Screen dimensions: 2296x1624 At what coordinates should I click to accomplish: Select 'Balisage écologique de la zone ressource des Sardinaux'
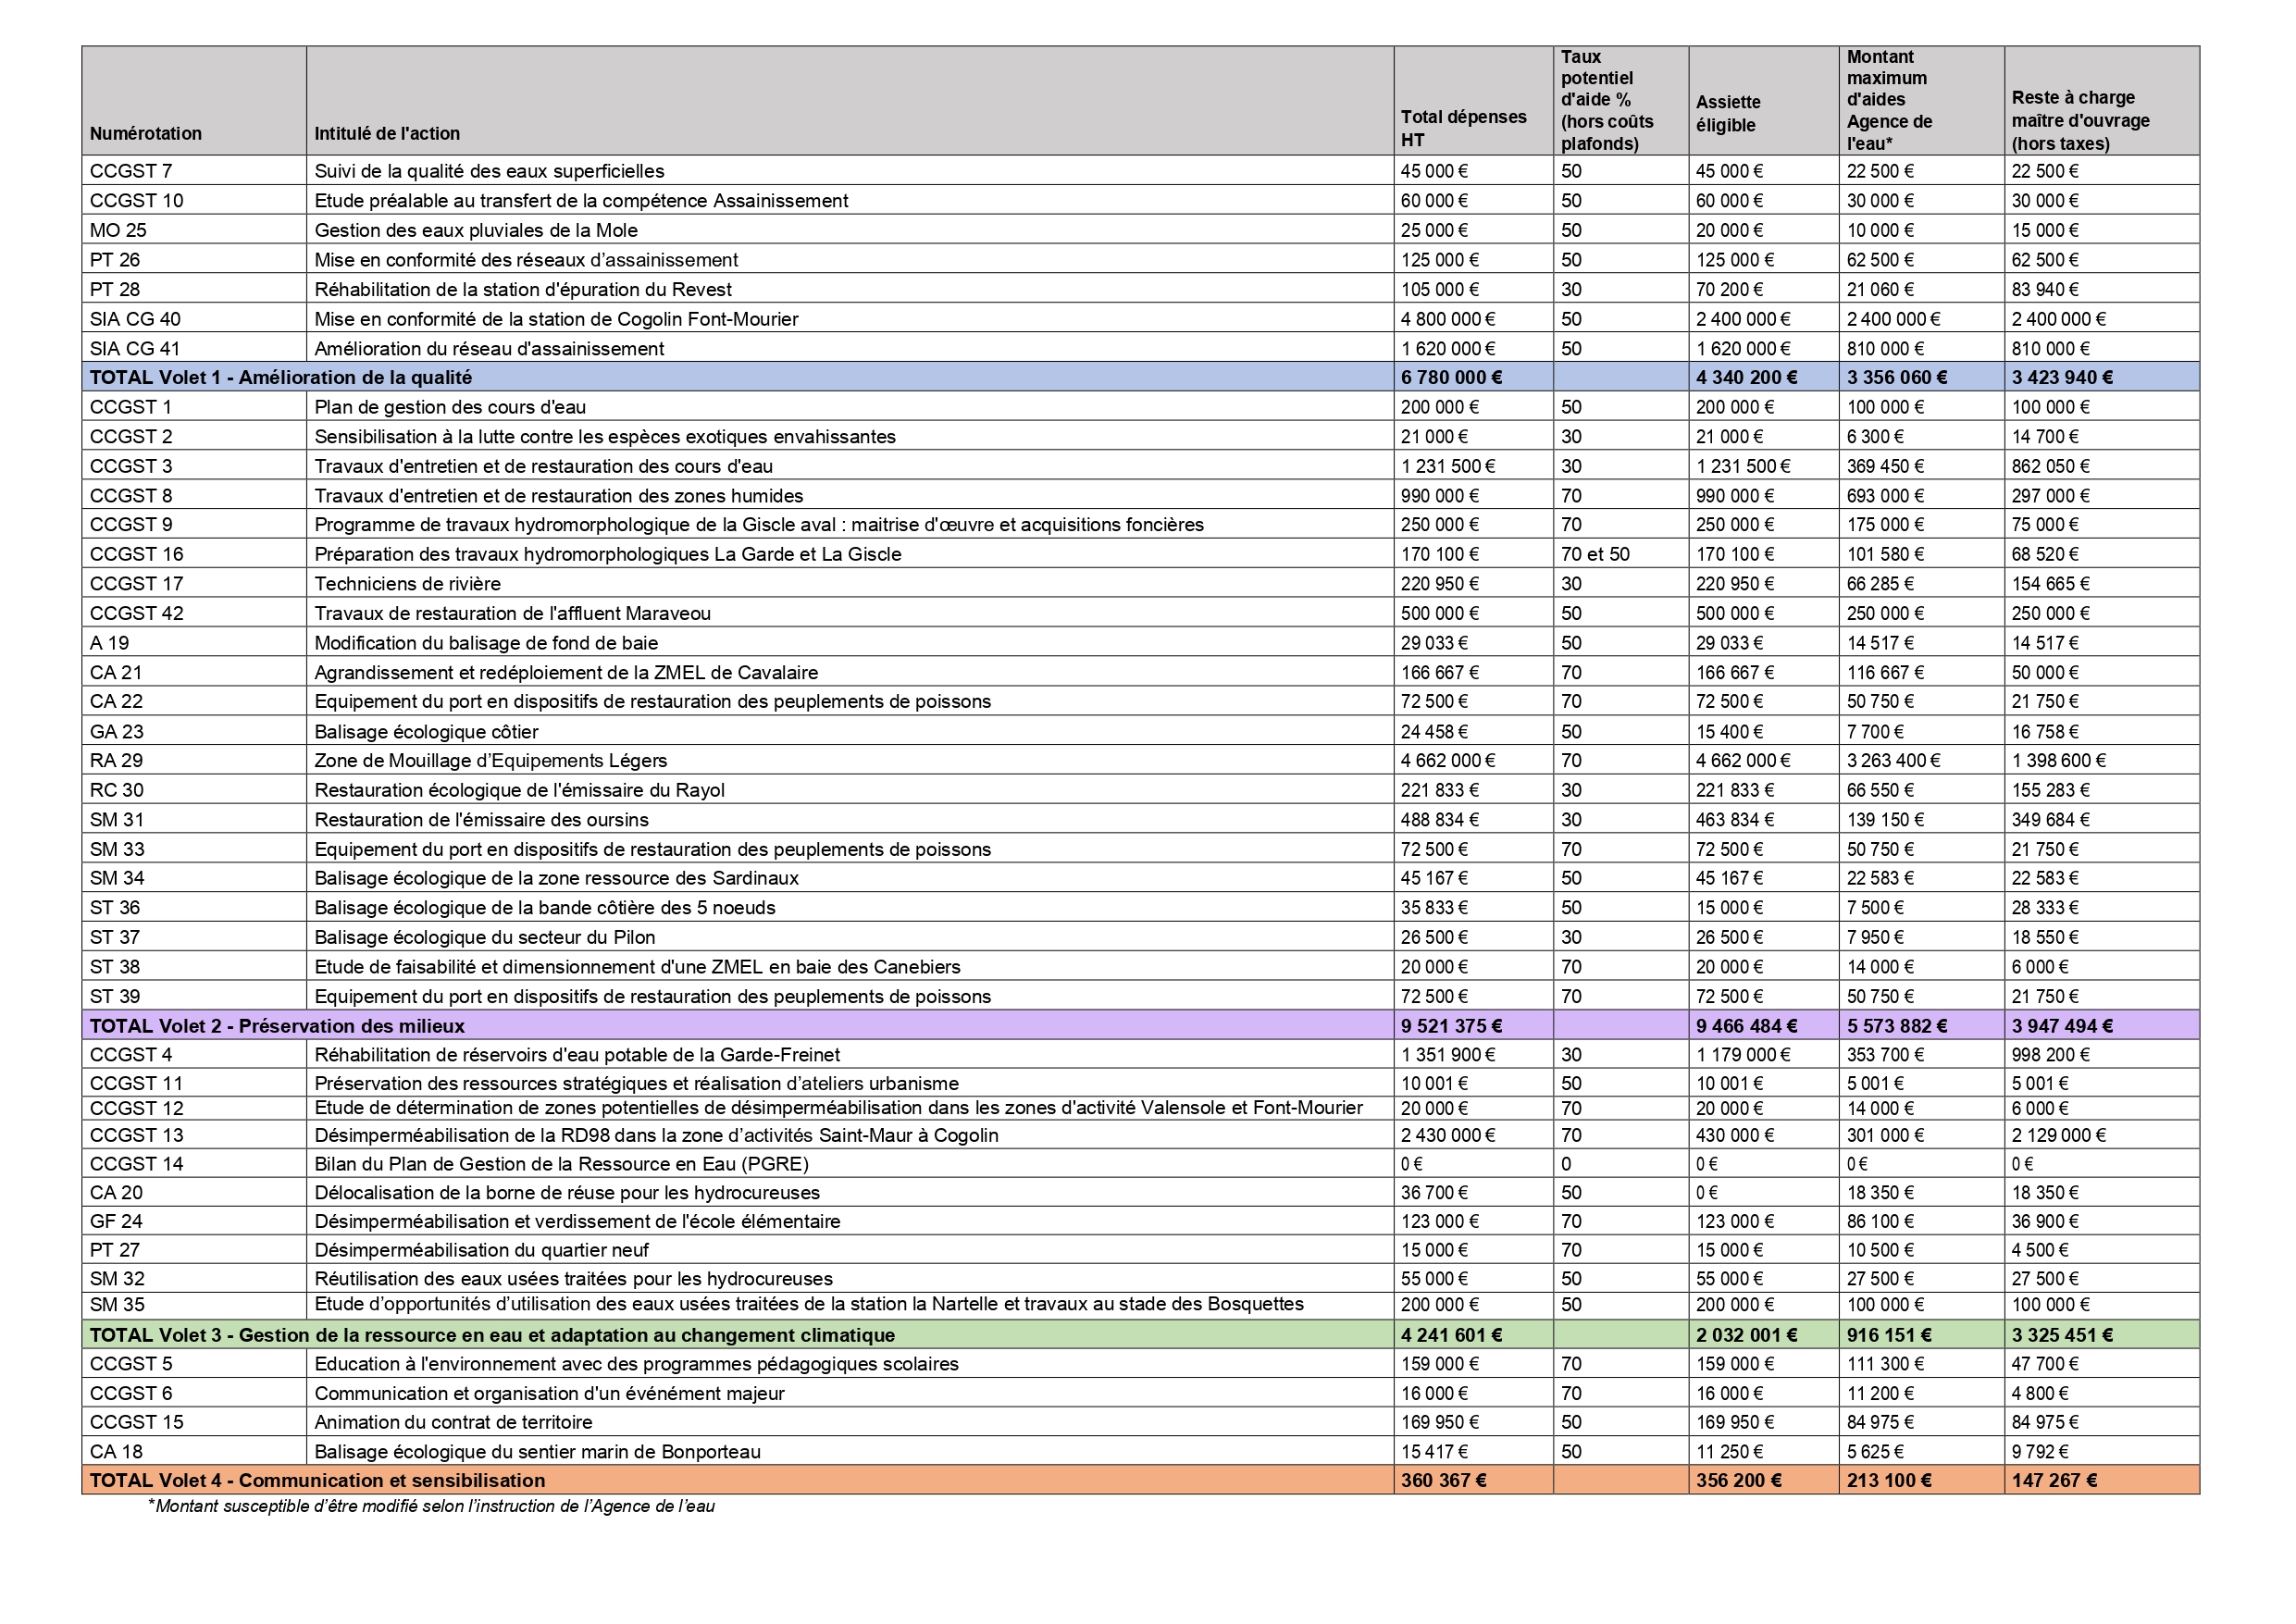point(556,878)
